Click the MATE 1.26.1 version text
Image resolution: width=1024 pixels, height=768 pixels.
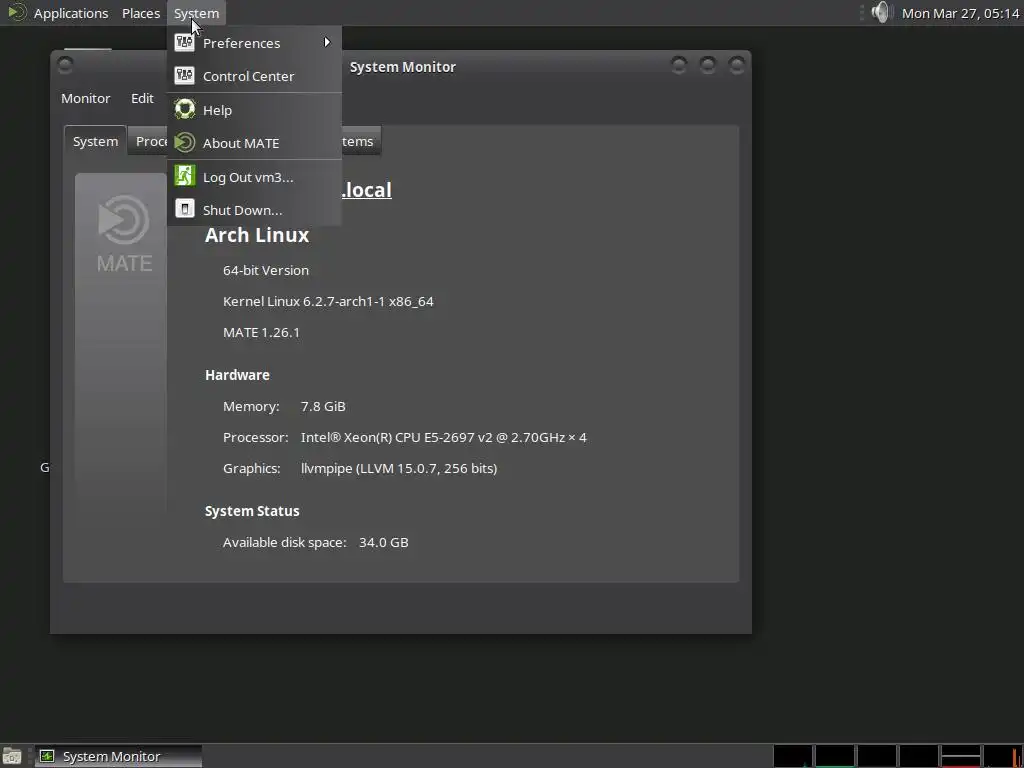click(x=261, y=332)
